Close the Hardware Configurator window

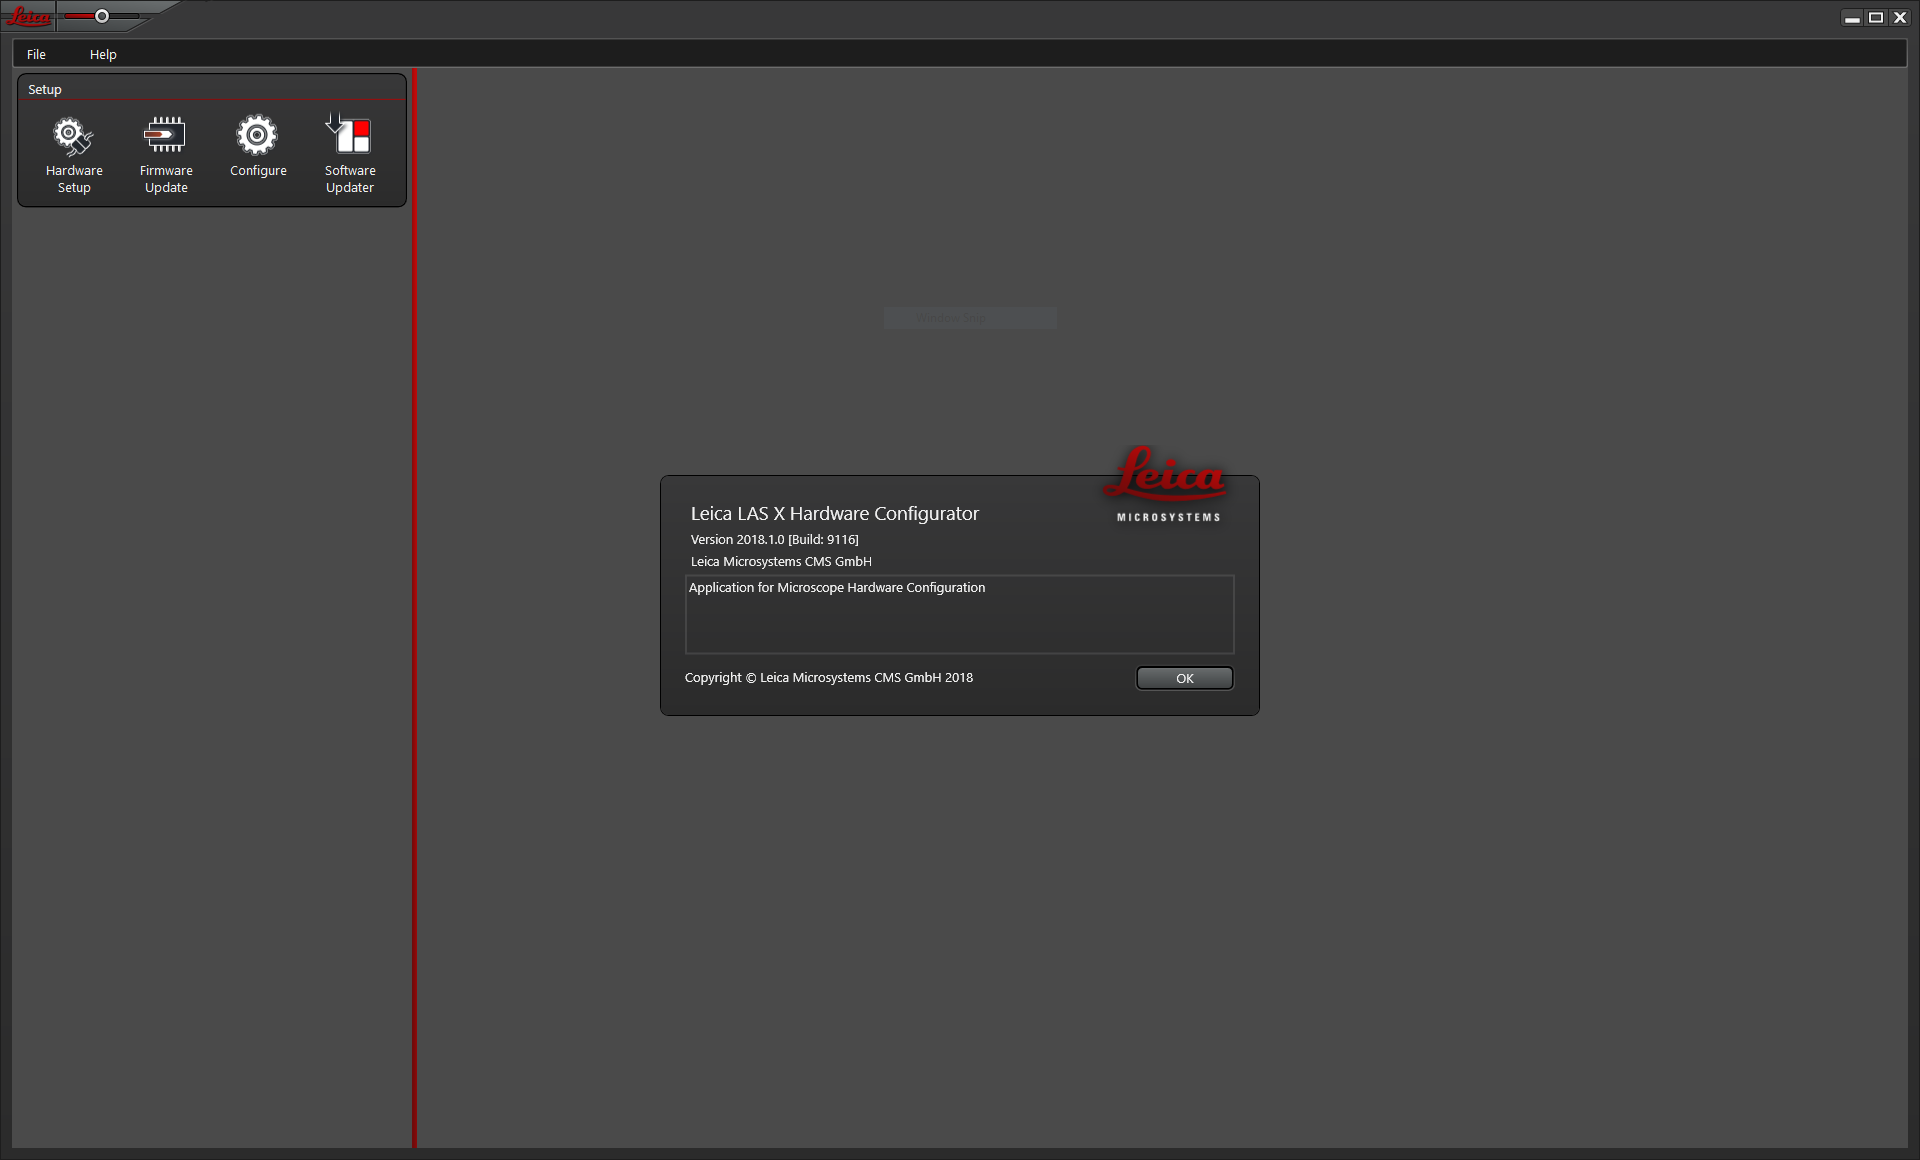[x=1900, y=17]
